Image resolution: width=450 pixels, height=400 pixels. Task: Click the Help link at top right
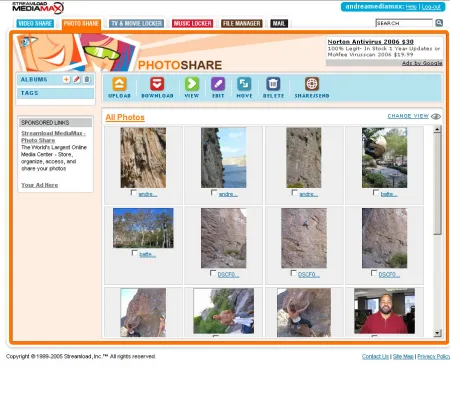(411, 7)
